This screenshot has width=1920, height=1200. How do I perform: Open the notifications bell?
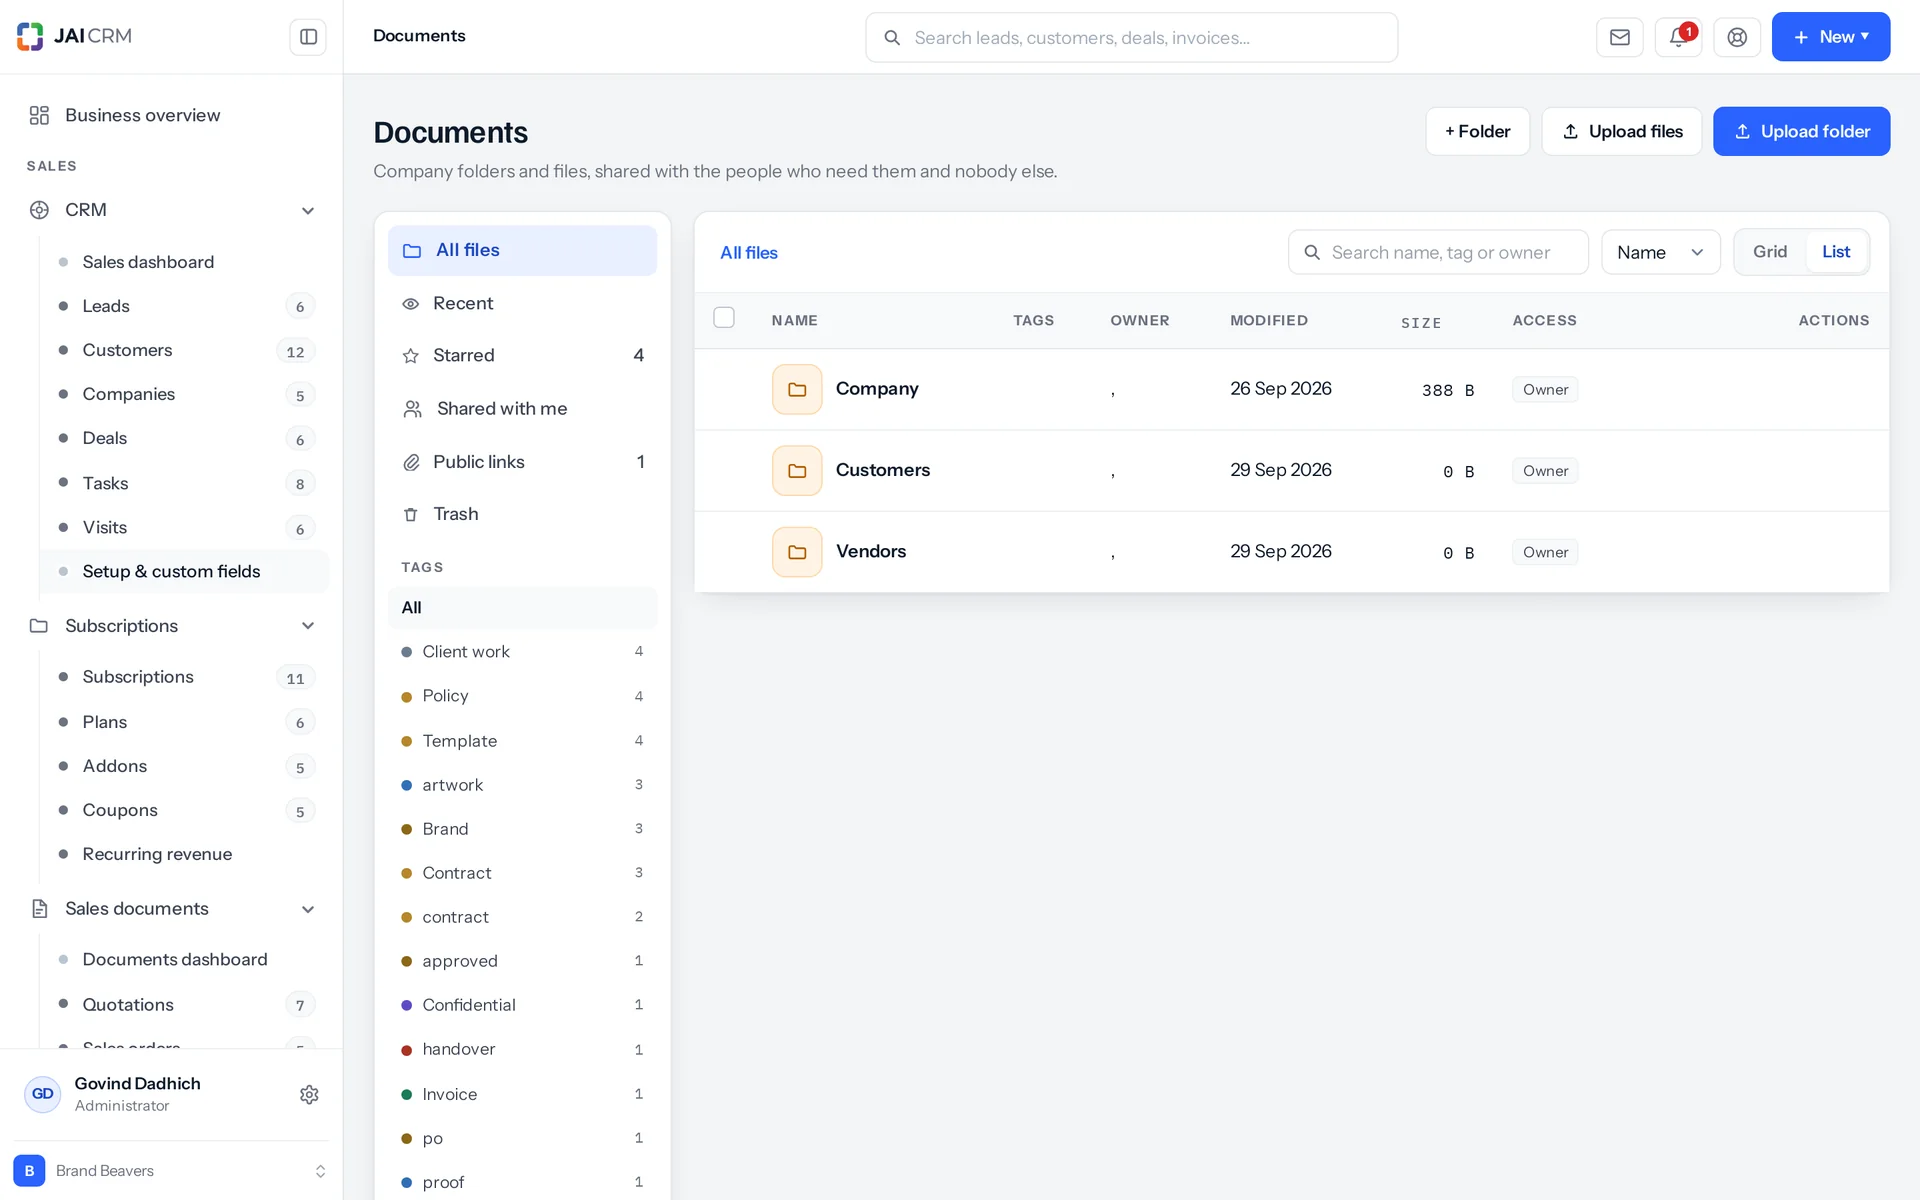point(1678,37)
